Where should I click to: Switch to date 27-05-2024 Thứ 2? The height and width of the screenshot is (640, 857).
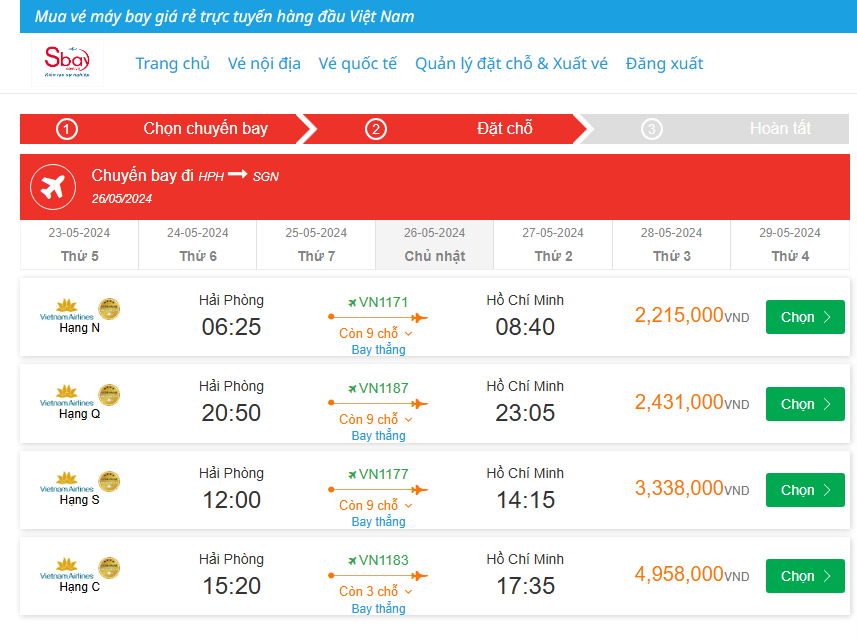(x=553, y=244)
